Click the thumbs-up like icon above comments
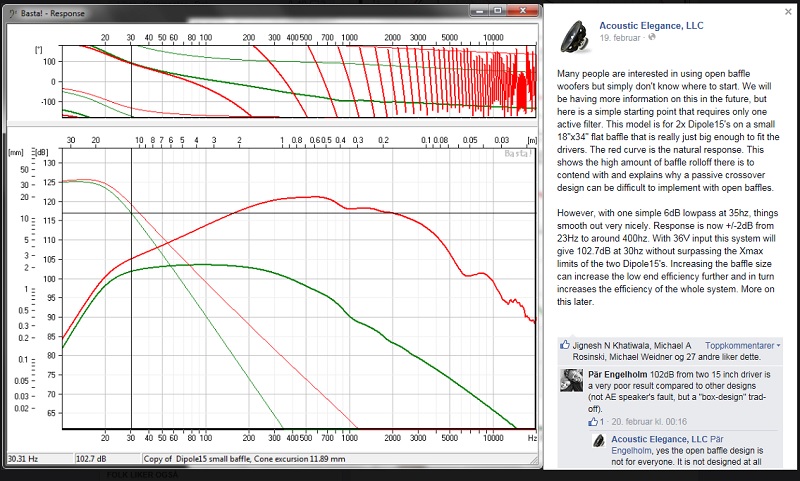 coord(564,344)
